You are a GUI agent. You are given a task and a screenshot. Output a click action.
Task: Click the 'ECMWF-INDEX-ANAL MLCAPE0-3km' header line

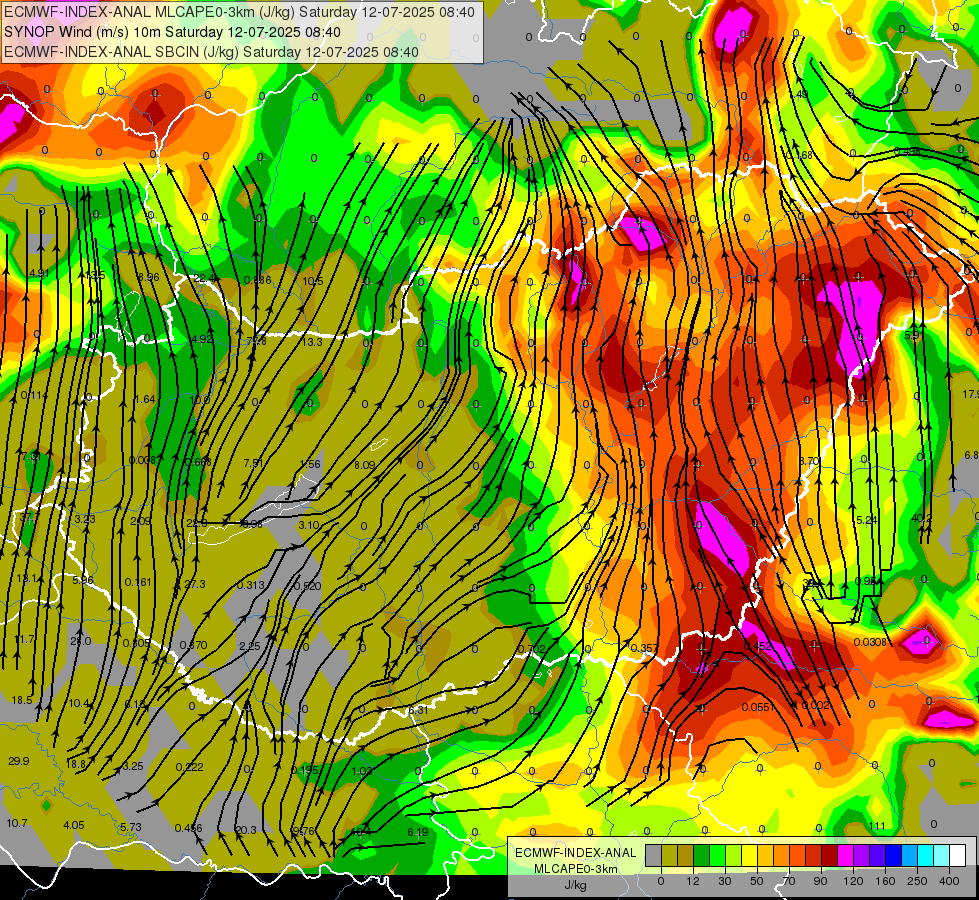[239, 12]
